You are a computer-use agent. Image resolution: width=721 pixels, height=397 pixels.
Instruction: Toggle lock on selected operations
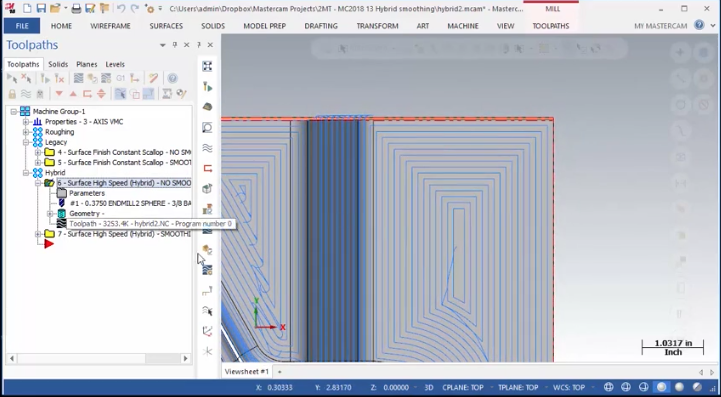click(x=12, y=94)
